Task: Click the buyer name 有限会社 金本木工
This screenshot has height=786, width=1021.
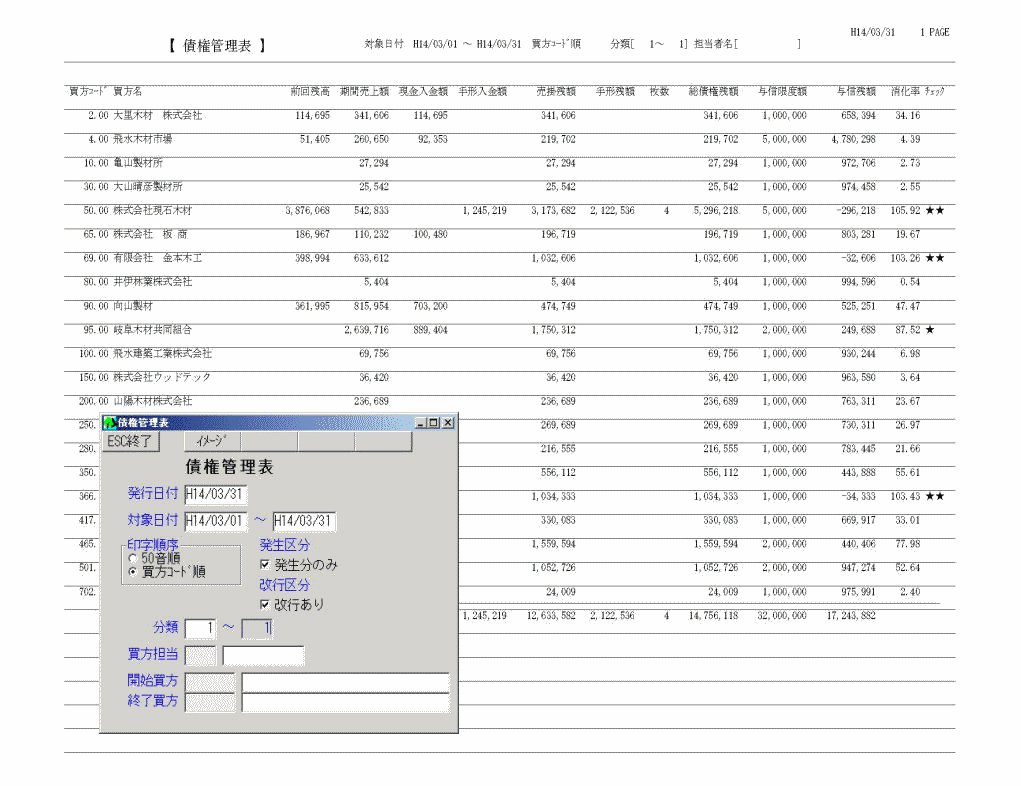Action: click(x=158, y=259)
